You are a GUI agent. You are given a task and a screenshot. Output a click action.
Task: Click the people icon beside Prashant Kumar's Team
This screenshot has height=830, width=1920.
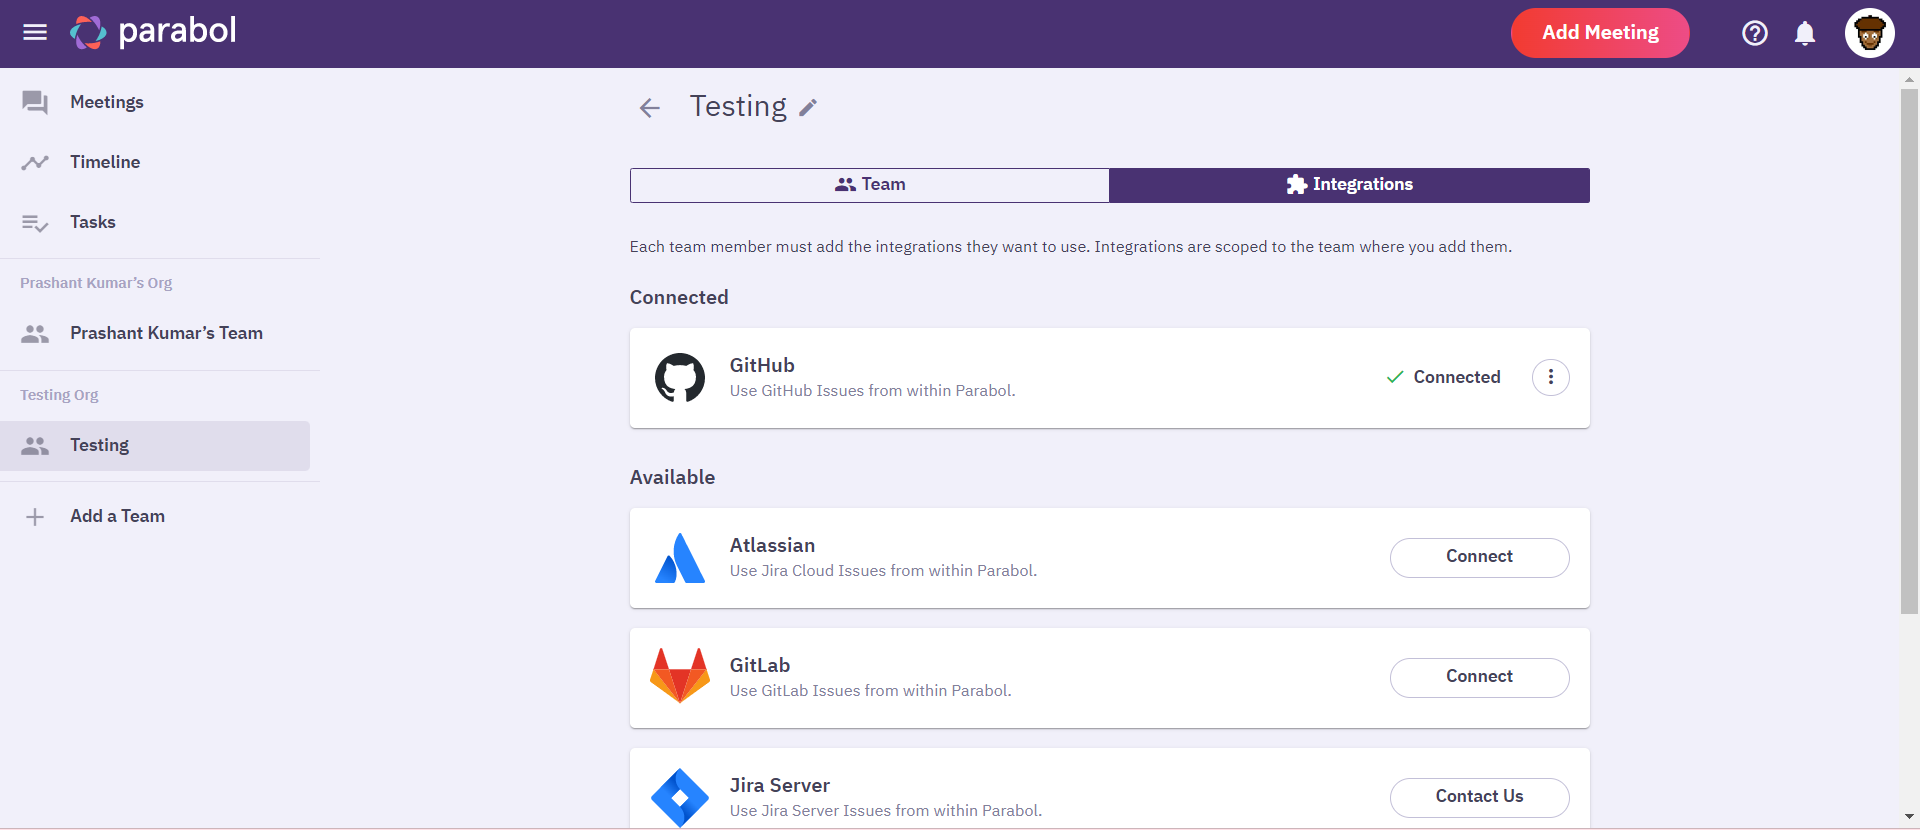pos(35,334)
